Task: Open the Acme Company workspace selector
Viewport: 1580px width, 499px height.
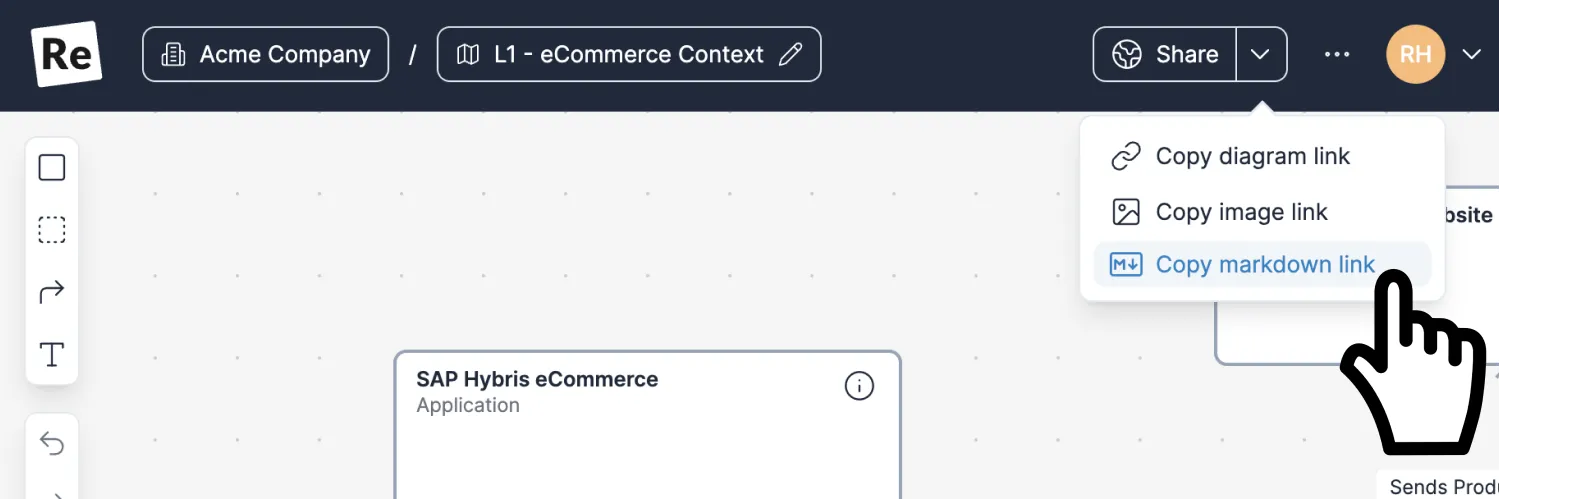Action: pyautogui.click(x=266, y=54)
